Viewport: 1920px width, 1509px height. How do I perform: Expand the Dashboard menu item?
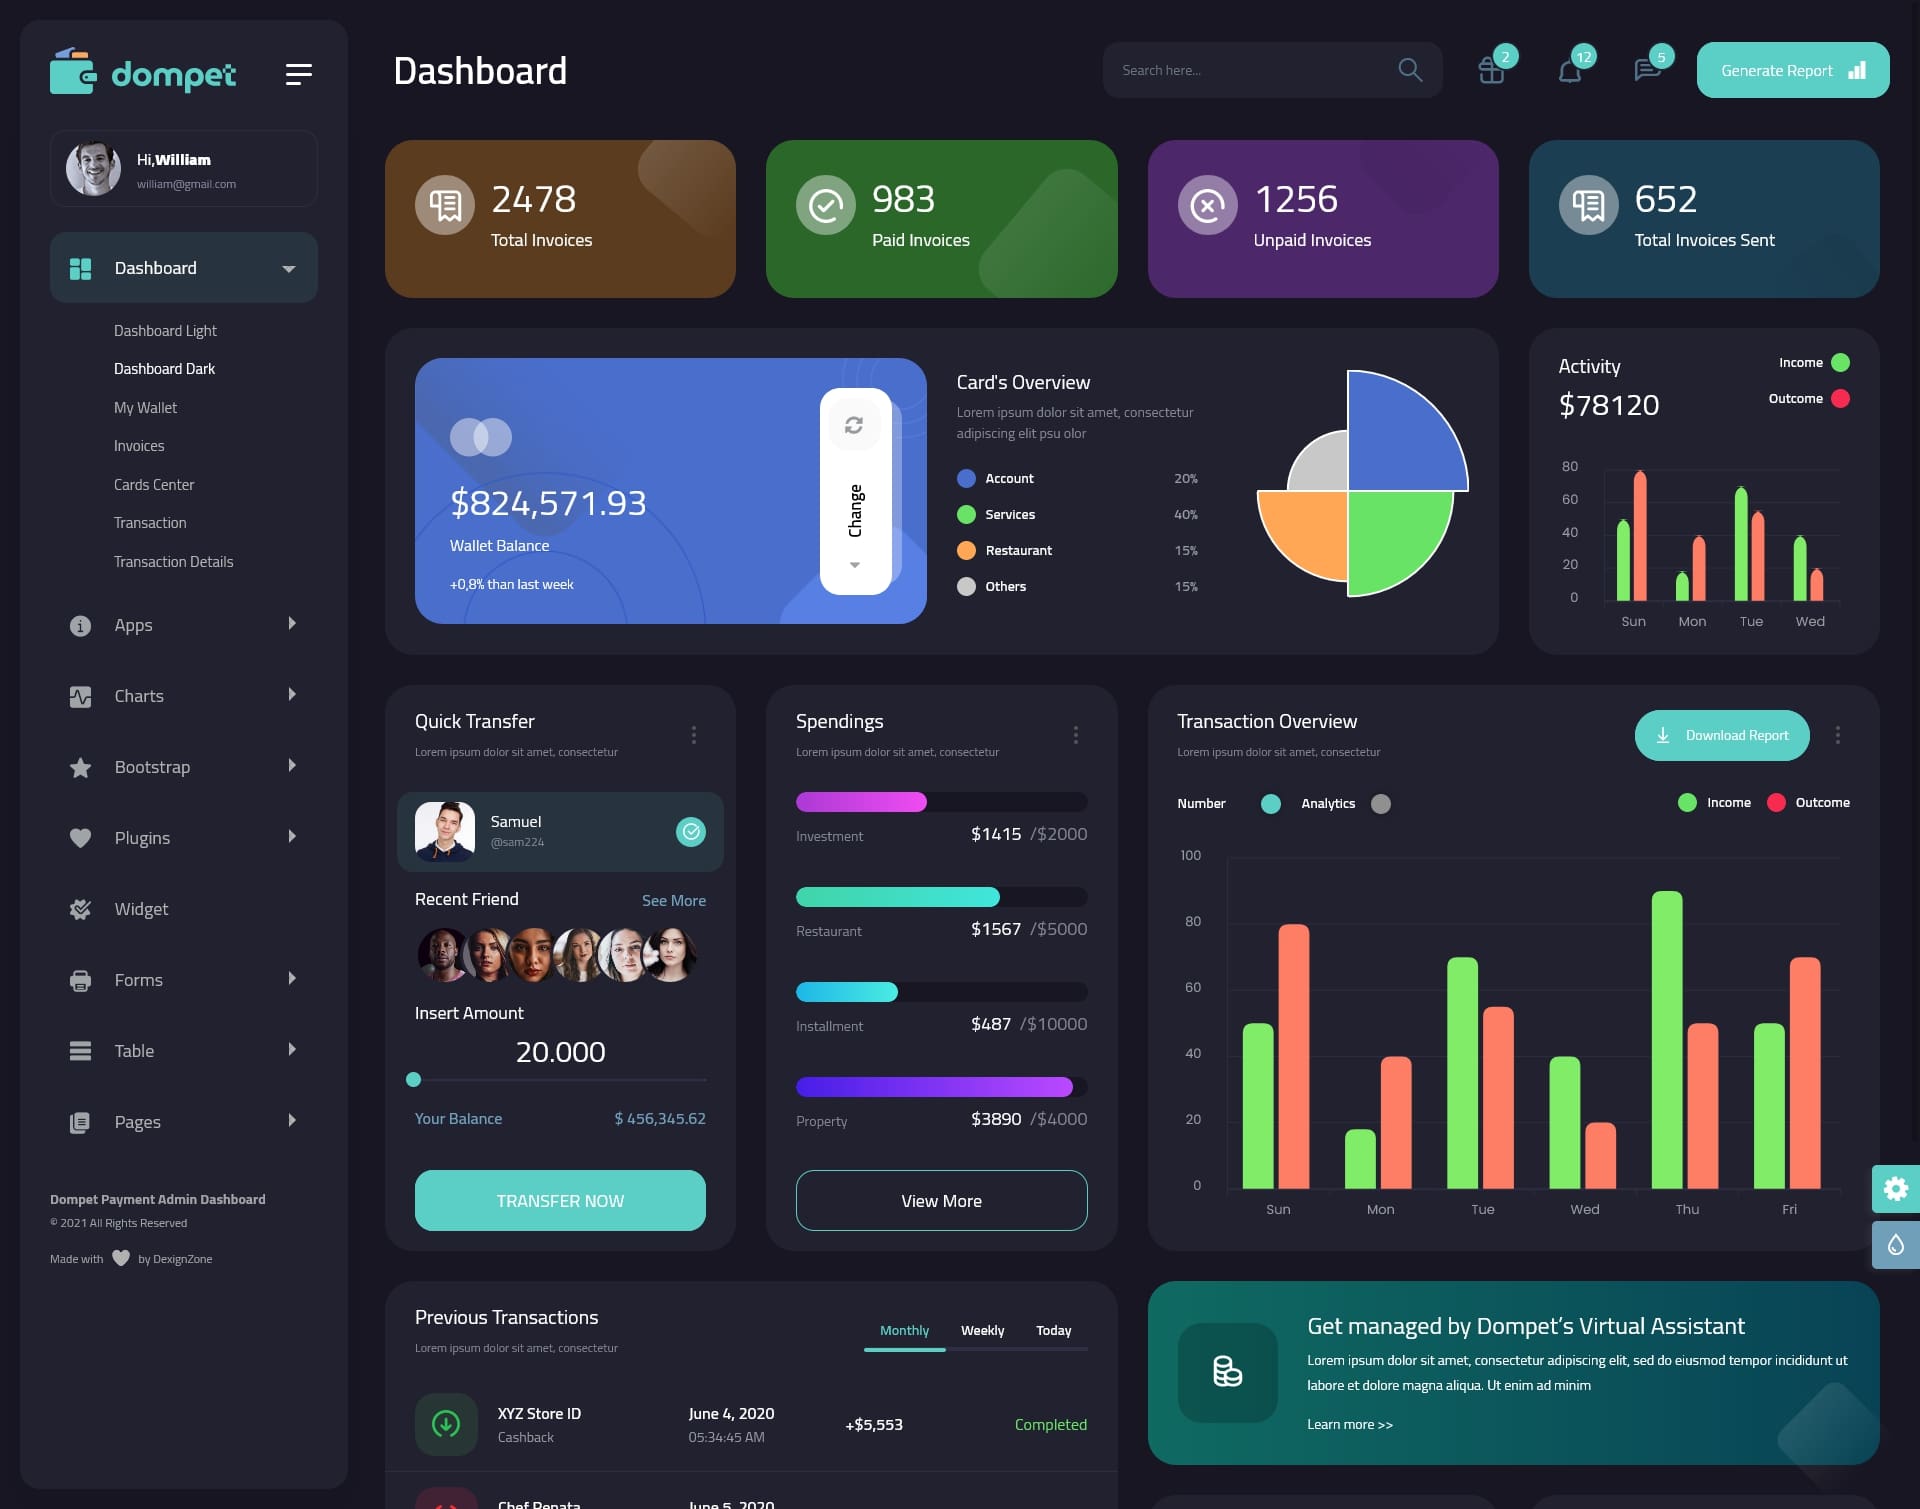(x=288, y=267)
